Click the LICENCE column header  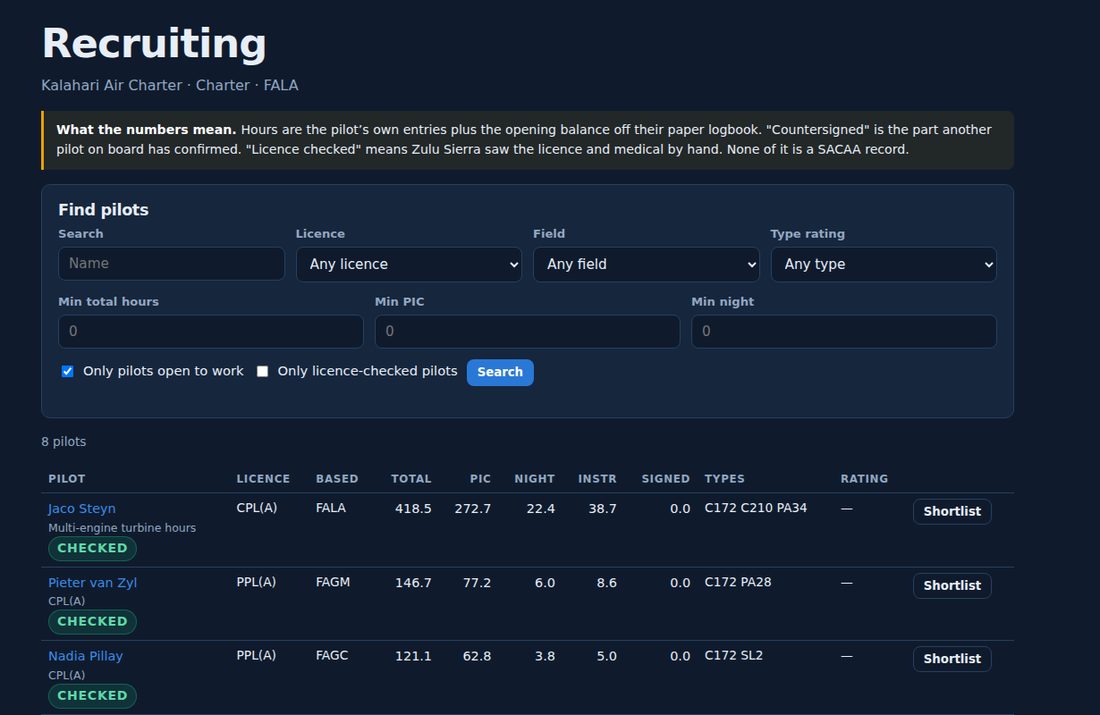point(263,479)
